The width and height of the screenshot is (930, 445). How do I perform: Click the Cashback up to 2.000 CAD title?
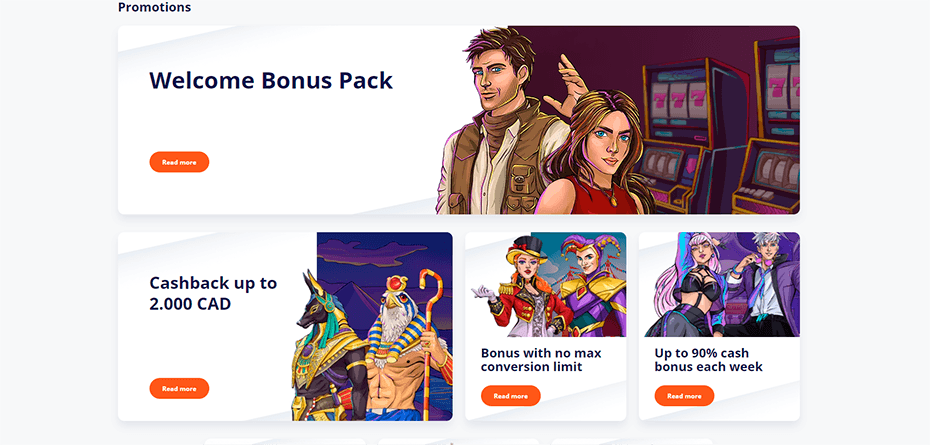pyautogui.click(x=213, y=293)
